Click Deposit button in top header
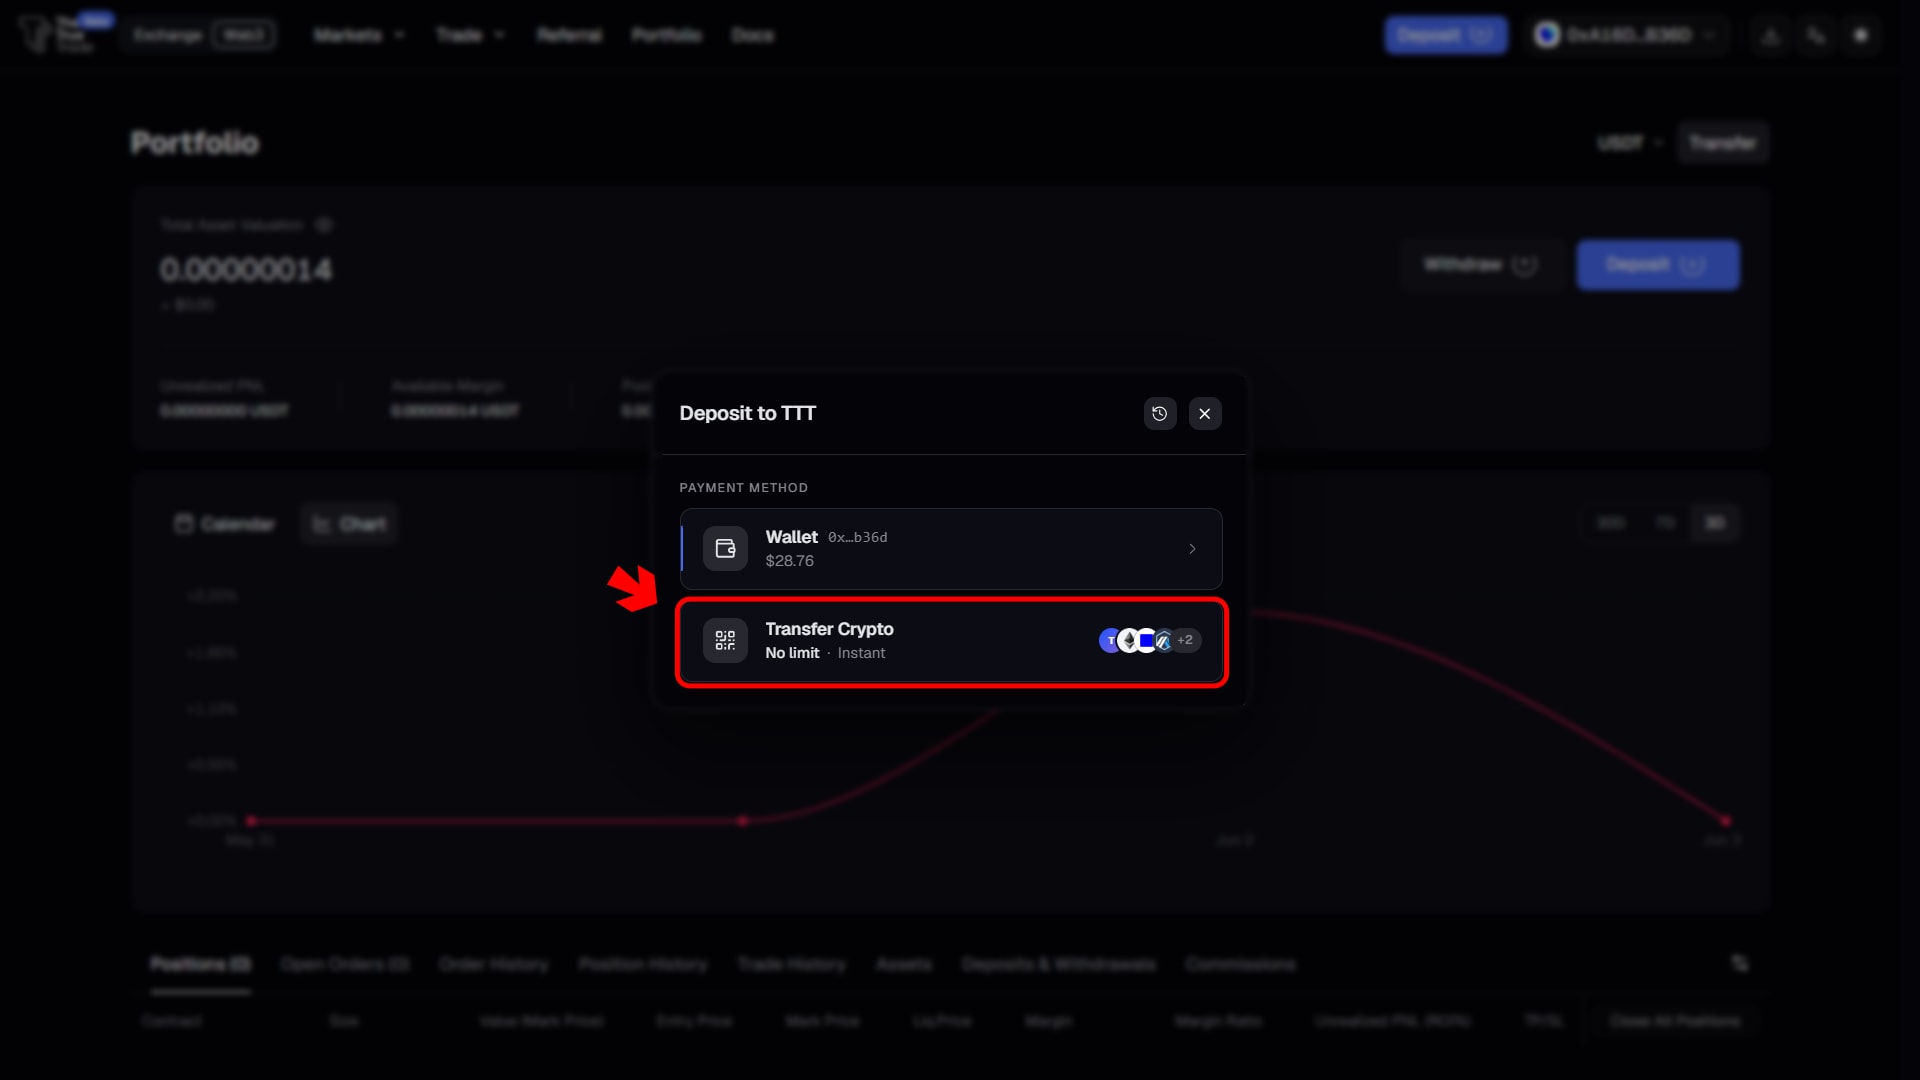This screenshot has width=1920, height=1080. (x=1446, y=35)
